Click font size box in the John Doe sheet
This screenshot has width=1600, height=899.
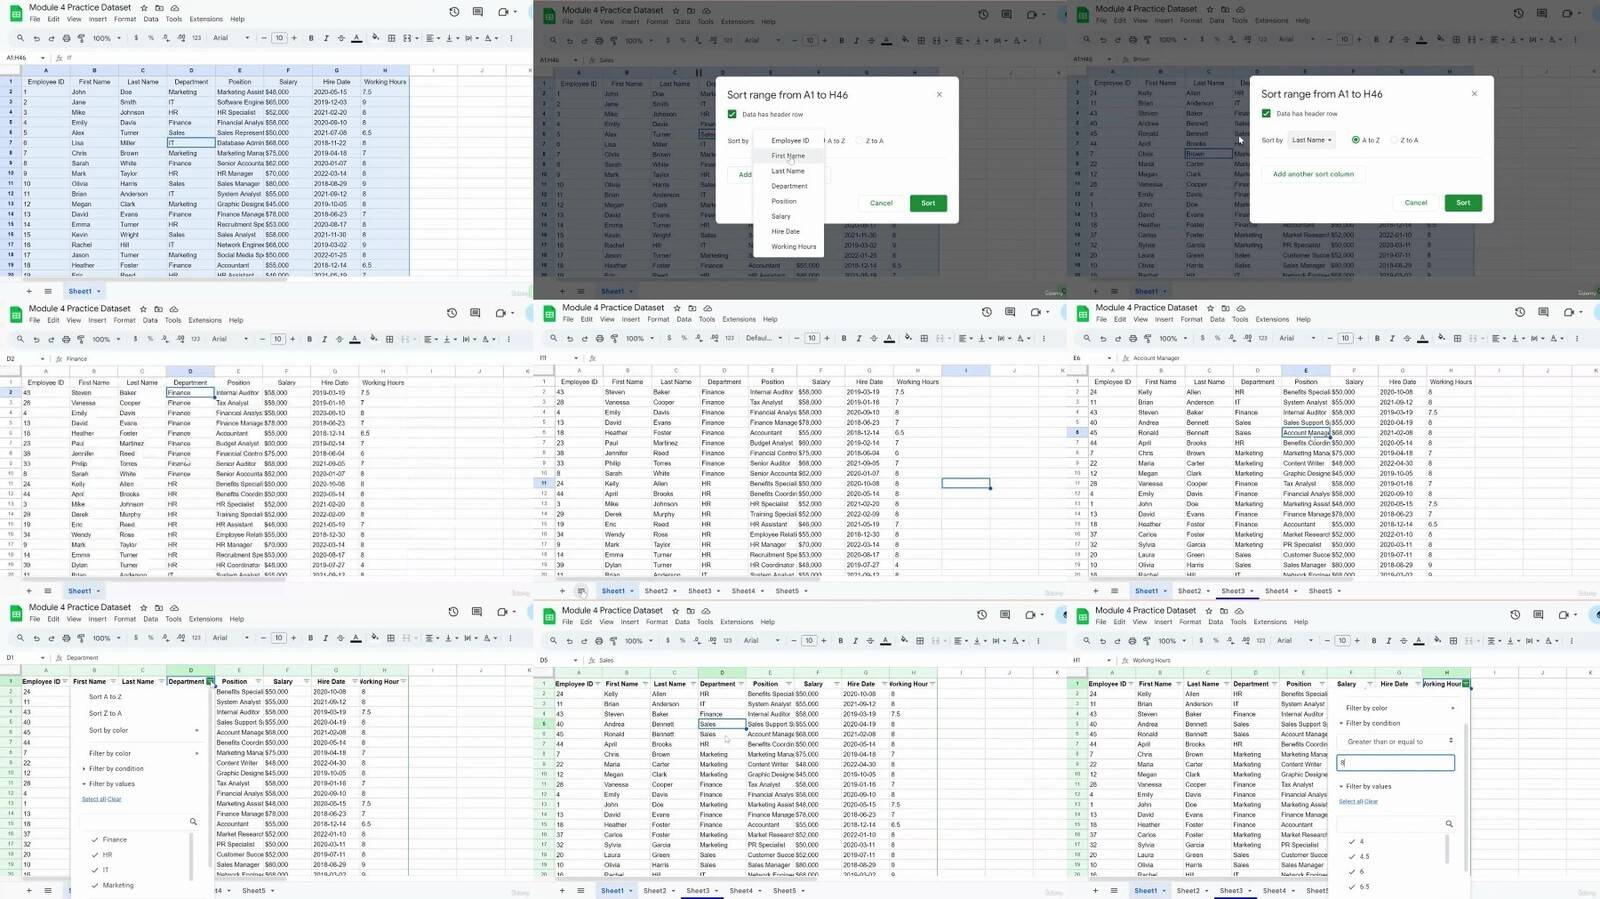click(x=279, y=38)
